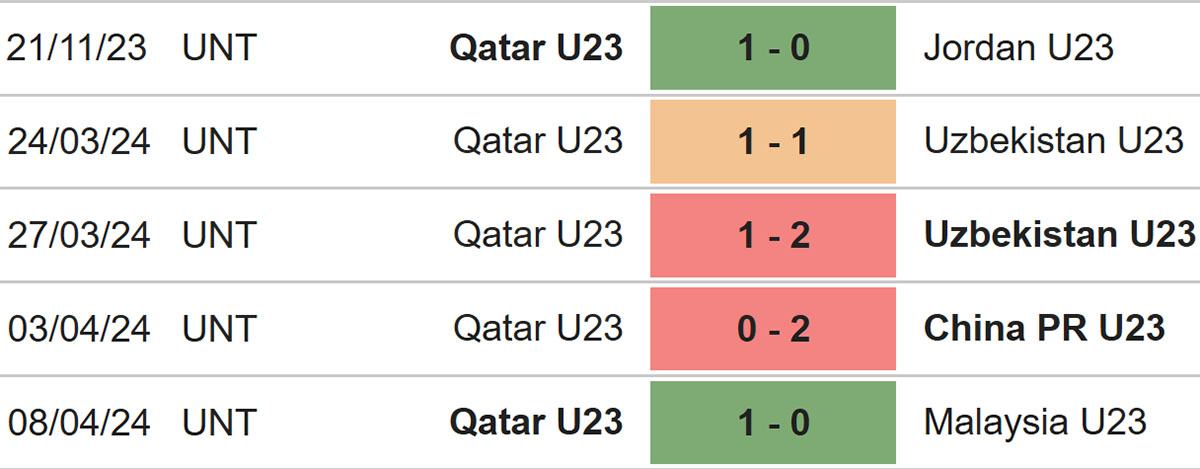Select Qatar U23 in the 24/03/24 row
This screenshot has height=469, width=1200.
[x=538, y=141]
